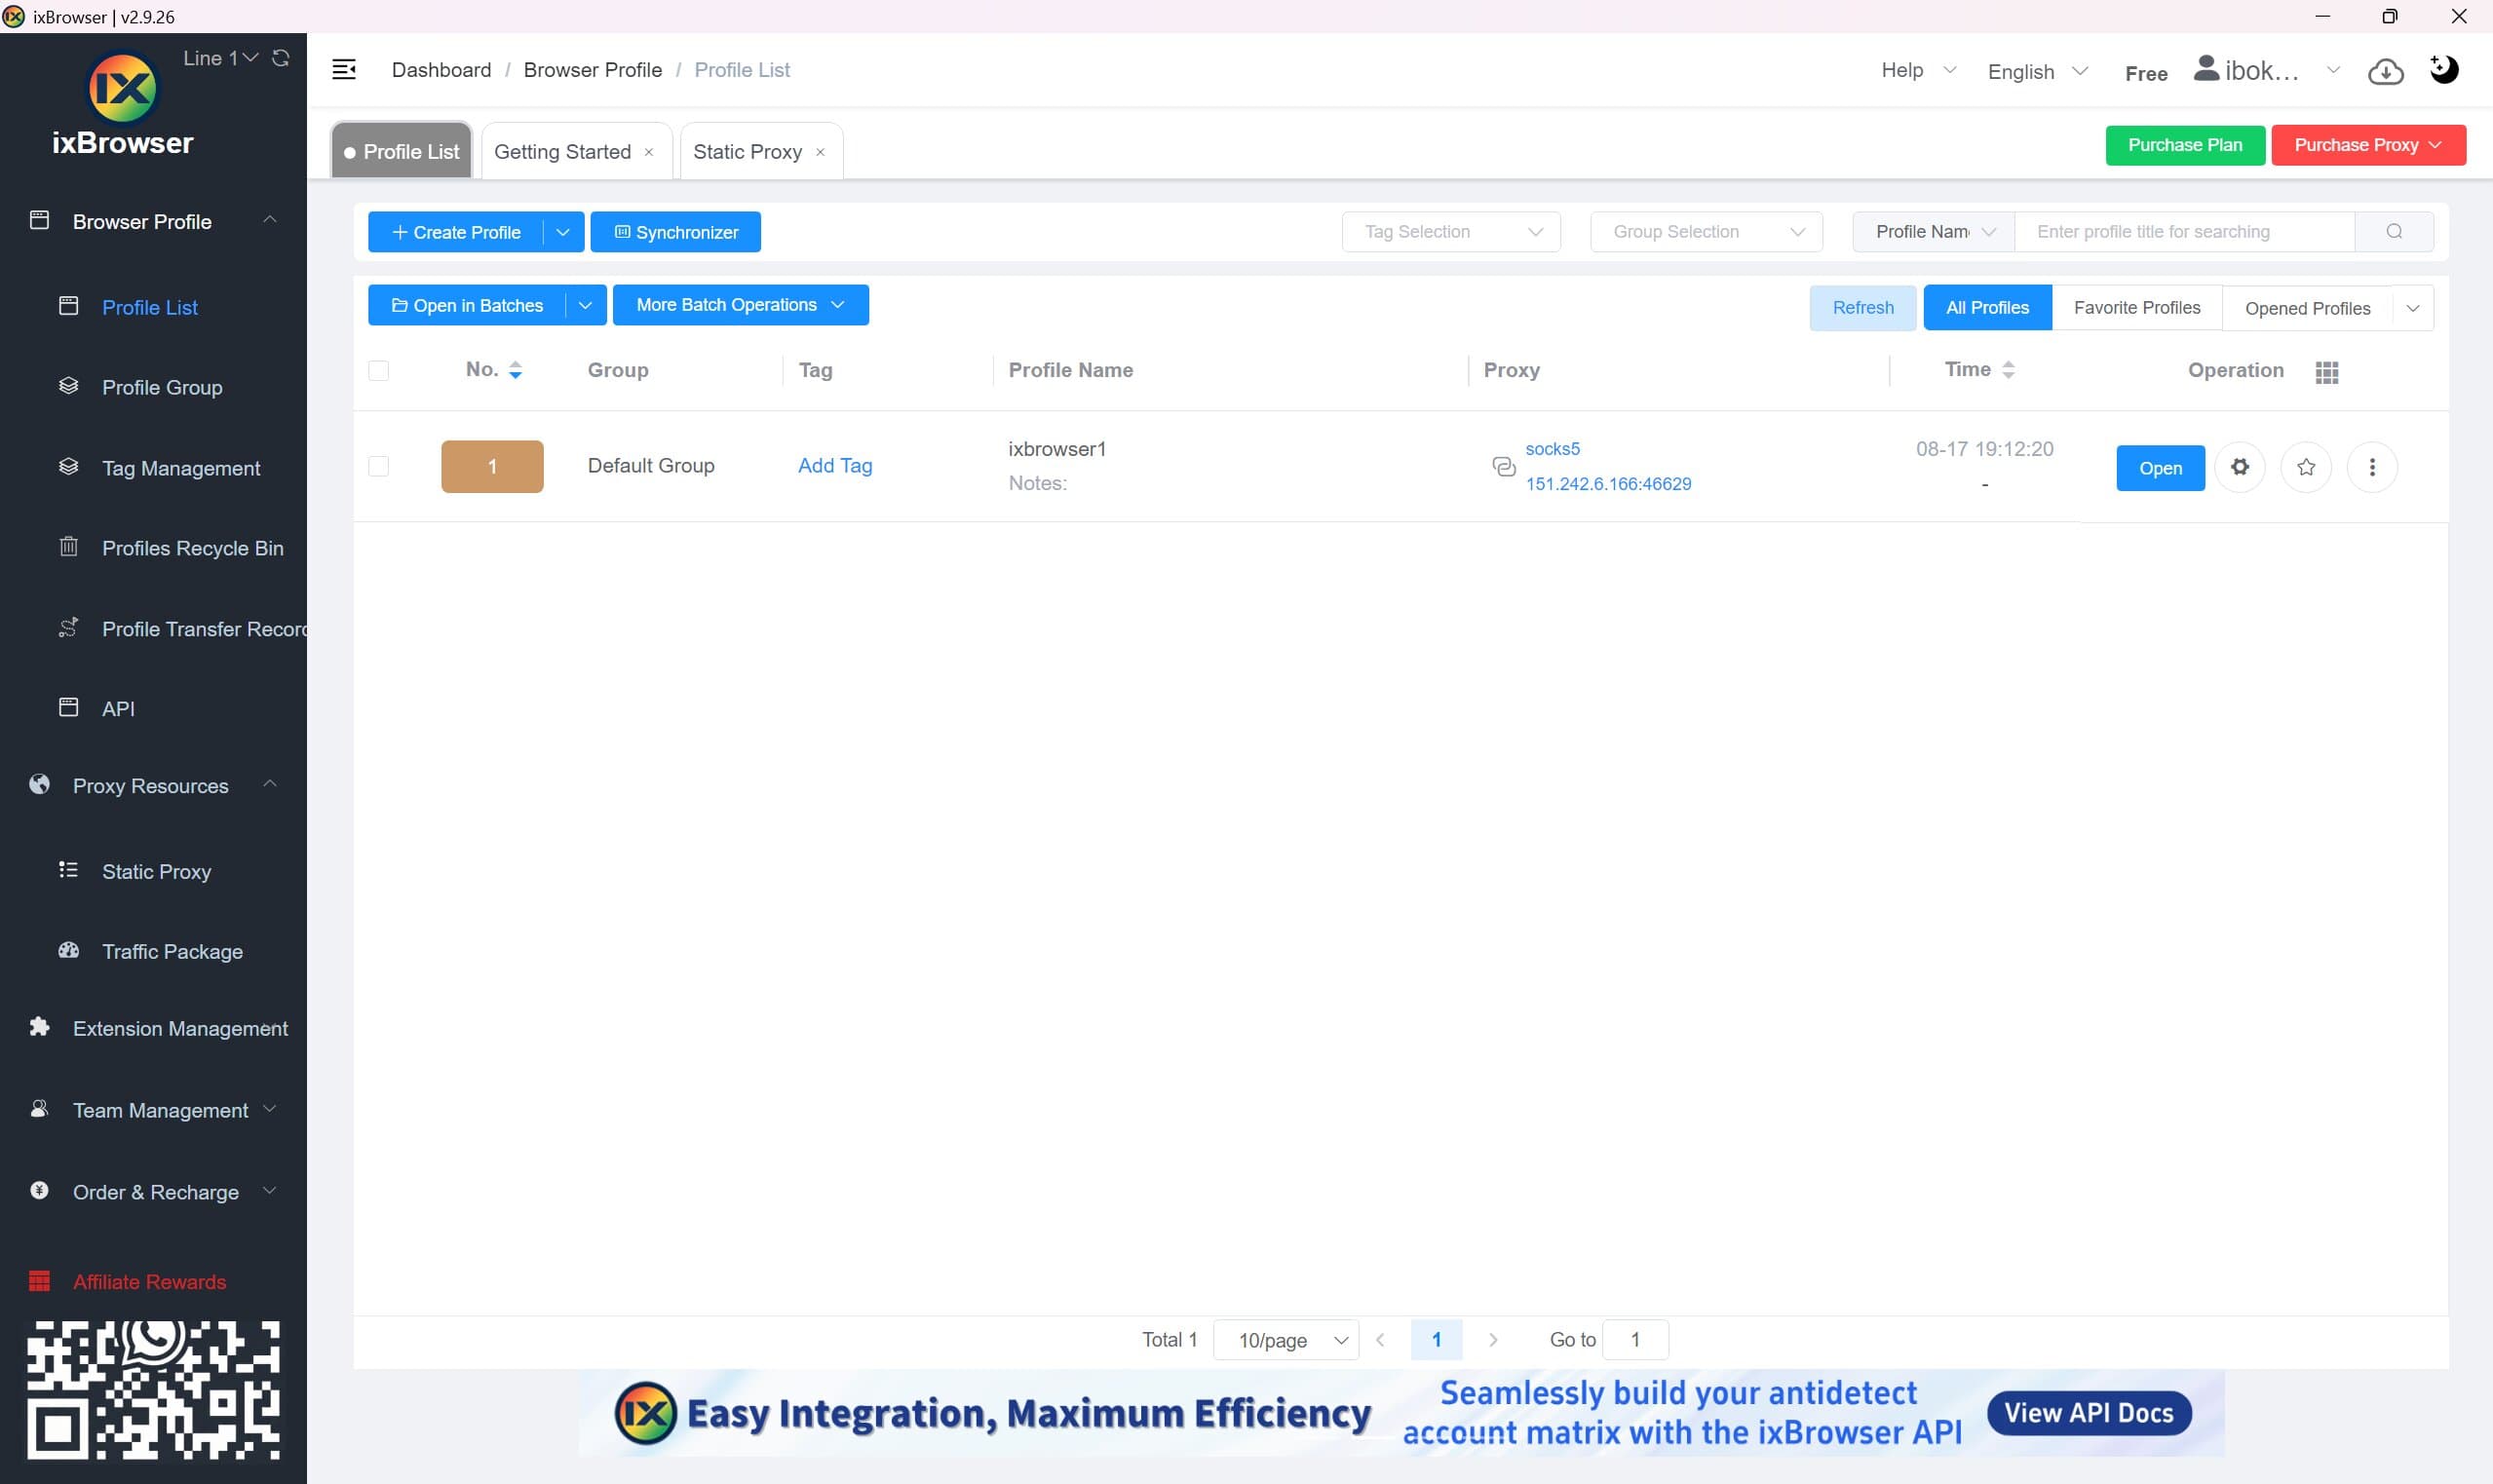Expand the Purchase Proxy dropdown
Viewport: 2493px width, 1484px height.
coord(2368,145)
